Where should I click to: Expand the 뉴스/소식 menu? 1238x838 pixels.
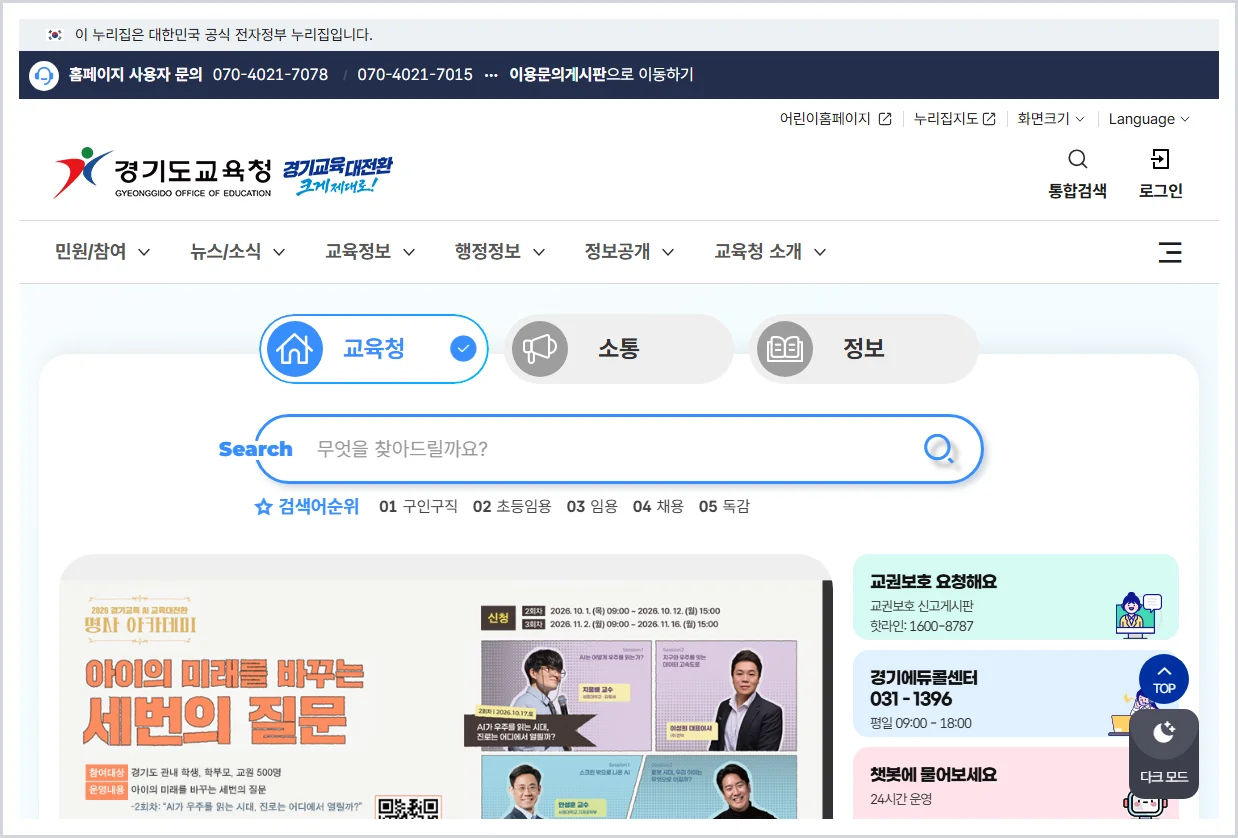click(237, 252)
